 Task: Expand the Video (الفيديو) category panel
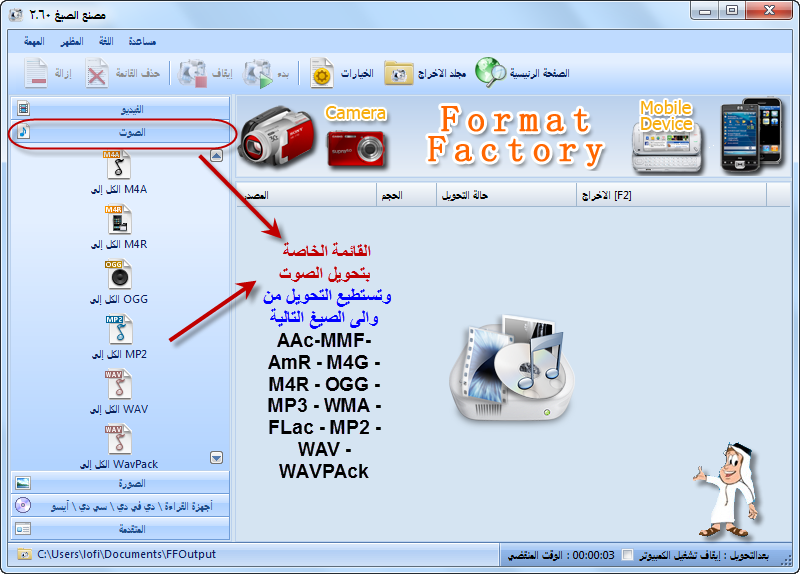pyautogui.click(x=120, y=109)
